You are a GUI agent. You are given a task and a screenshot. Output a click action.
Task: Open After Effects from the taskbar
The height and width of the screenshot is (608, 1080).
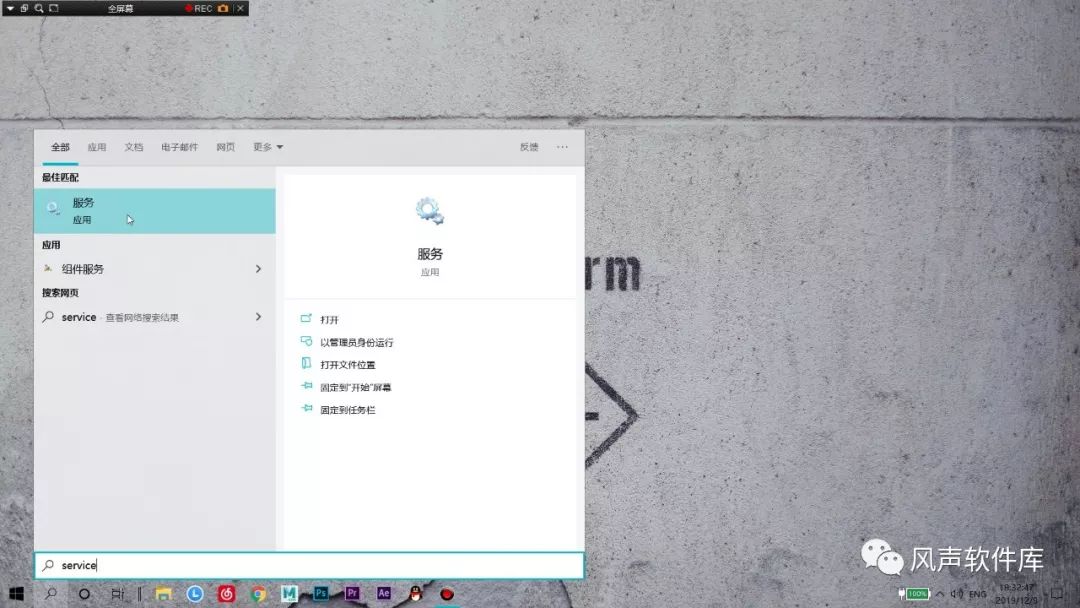[383, 593]
